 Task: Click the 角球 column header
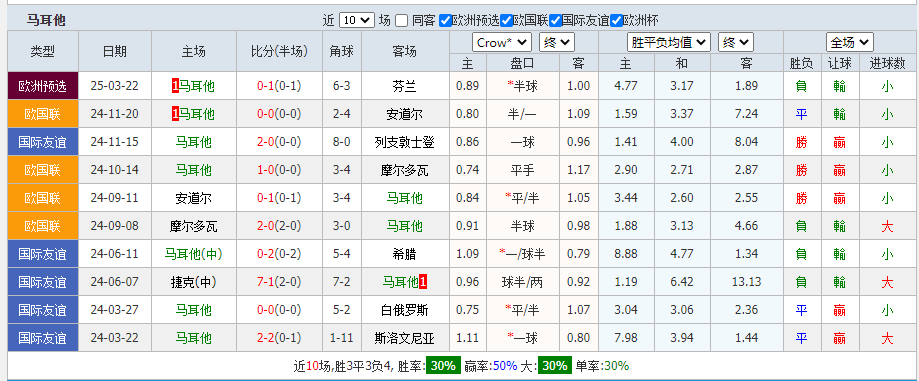(x=342, y=52)
